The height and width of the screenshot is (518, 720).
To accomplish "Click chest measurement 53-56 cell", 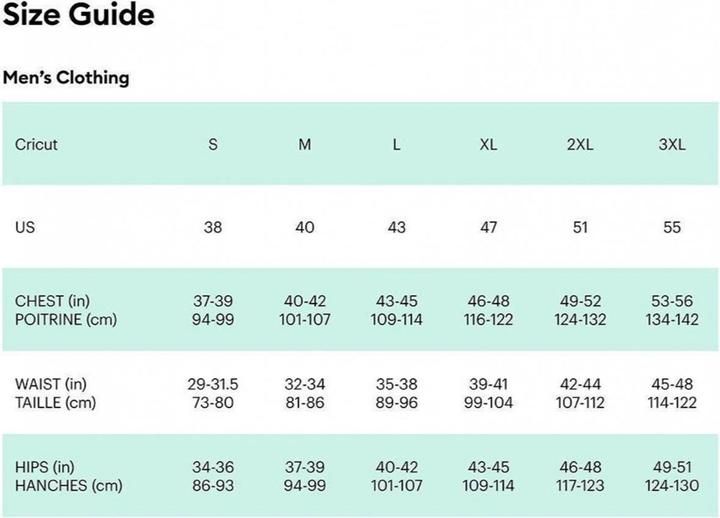I will click(x=672, y=301).
